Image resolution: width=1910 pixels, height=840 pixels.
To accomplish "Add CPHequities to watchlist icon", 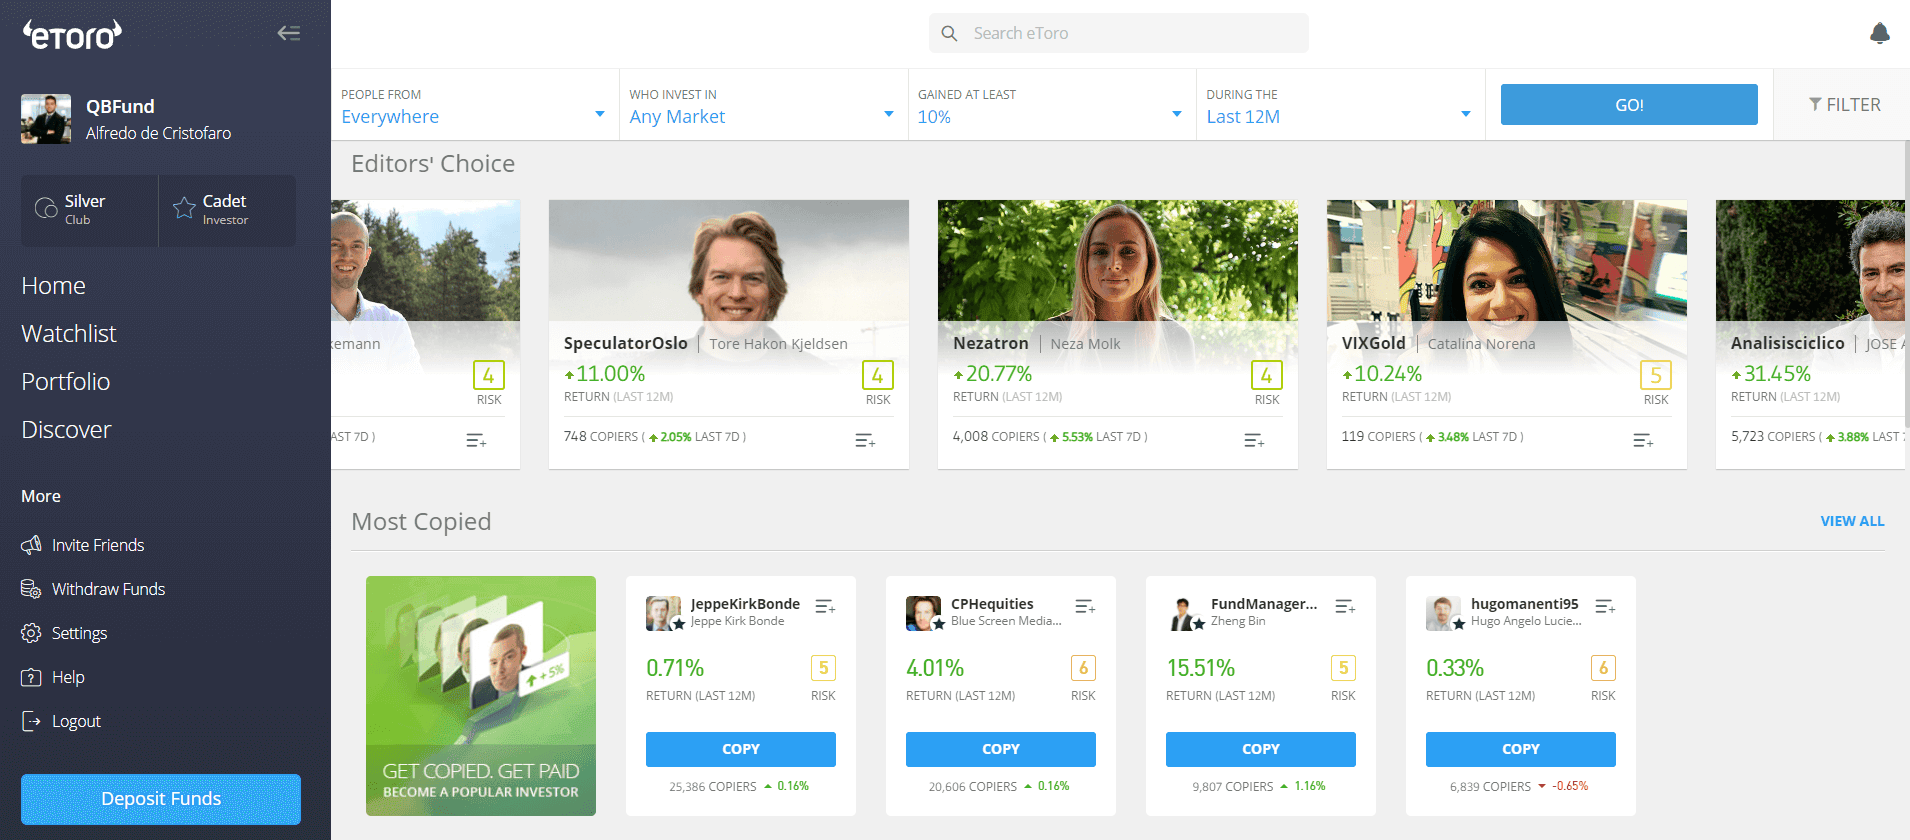I will (x=1085, y=607).
